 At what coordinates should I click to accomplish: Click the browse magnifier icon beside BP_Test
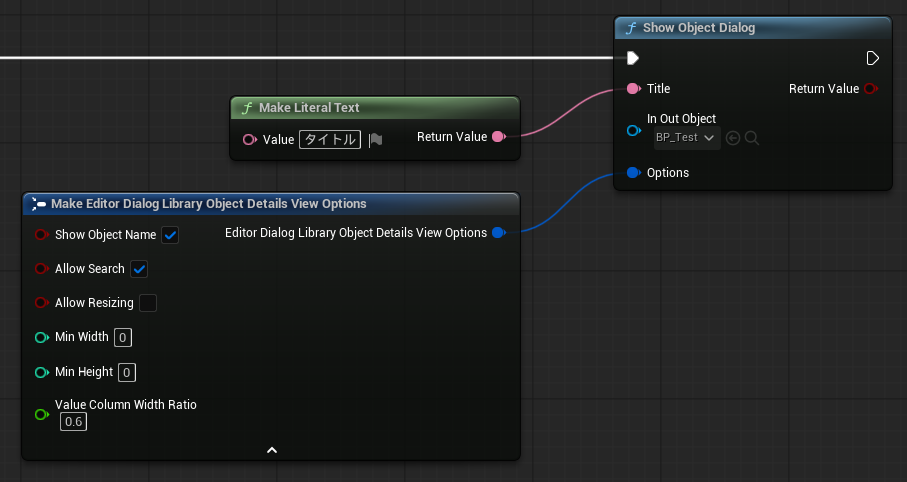click(752, 137)
